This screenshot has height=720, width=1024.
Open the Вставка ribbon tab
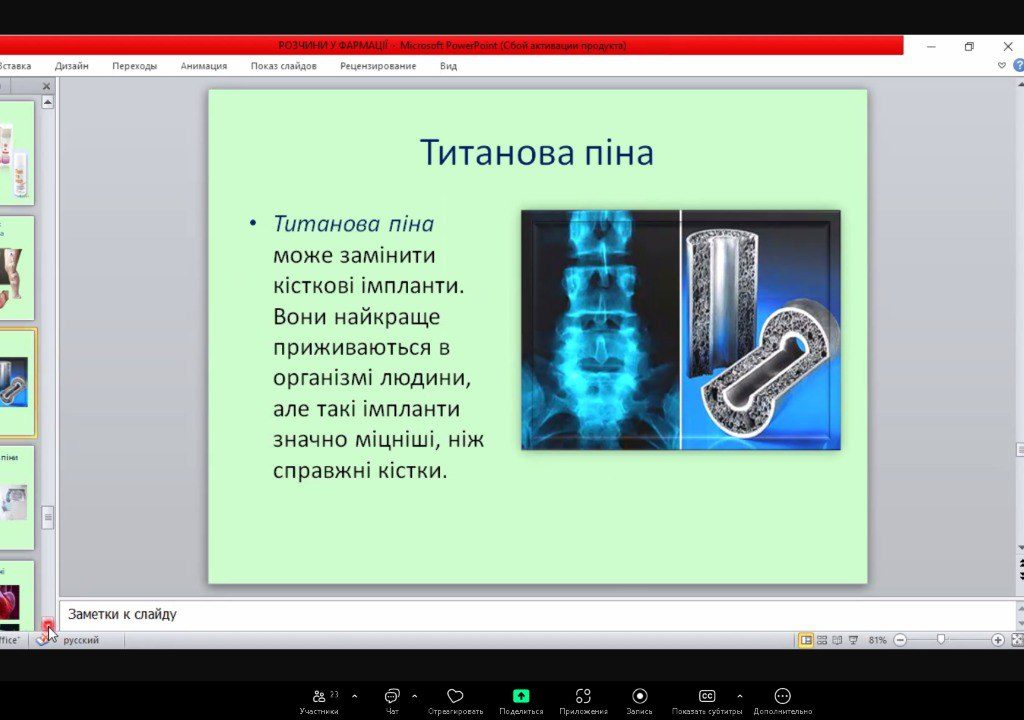(x=14, y=66)
